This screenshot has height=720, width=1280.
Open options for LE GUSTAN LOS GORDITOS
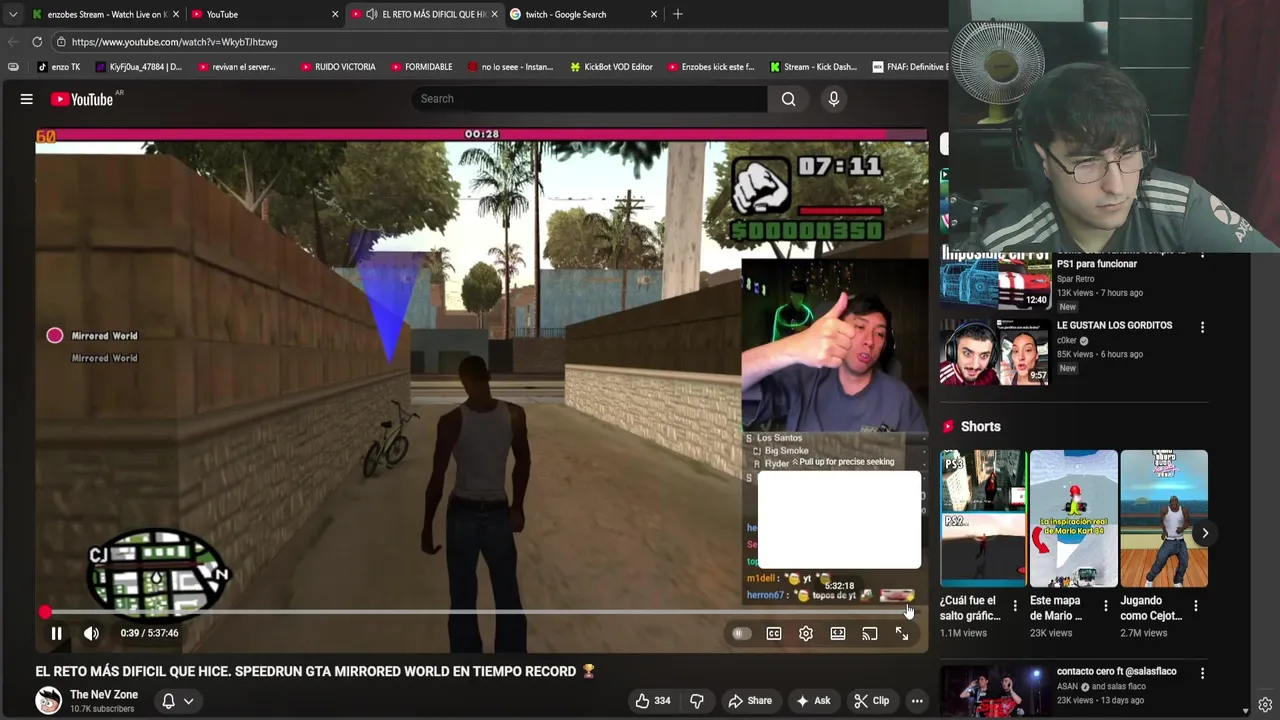click(1202, 327)
